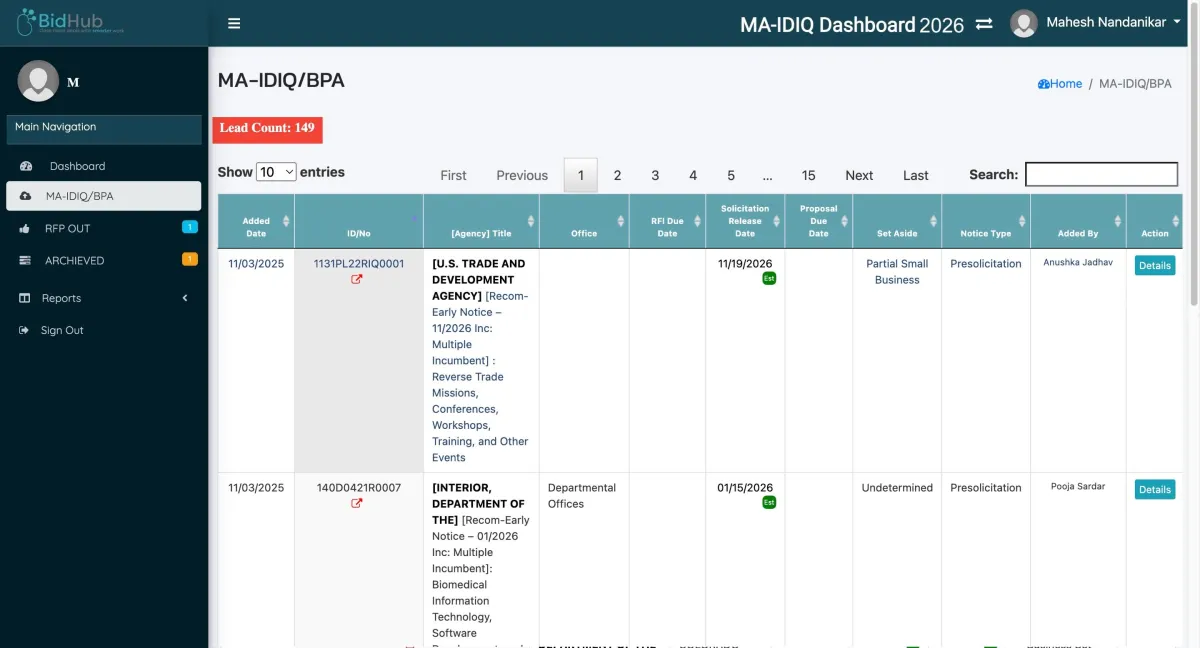
Task: Click Est badge under 01/15/2026
Action: 769,502
